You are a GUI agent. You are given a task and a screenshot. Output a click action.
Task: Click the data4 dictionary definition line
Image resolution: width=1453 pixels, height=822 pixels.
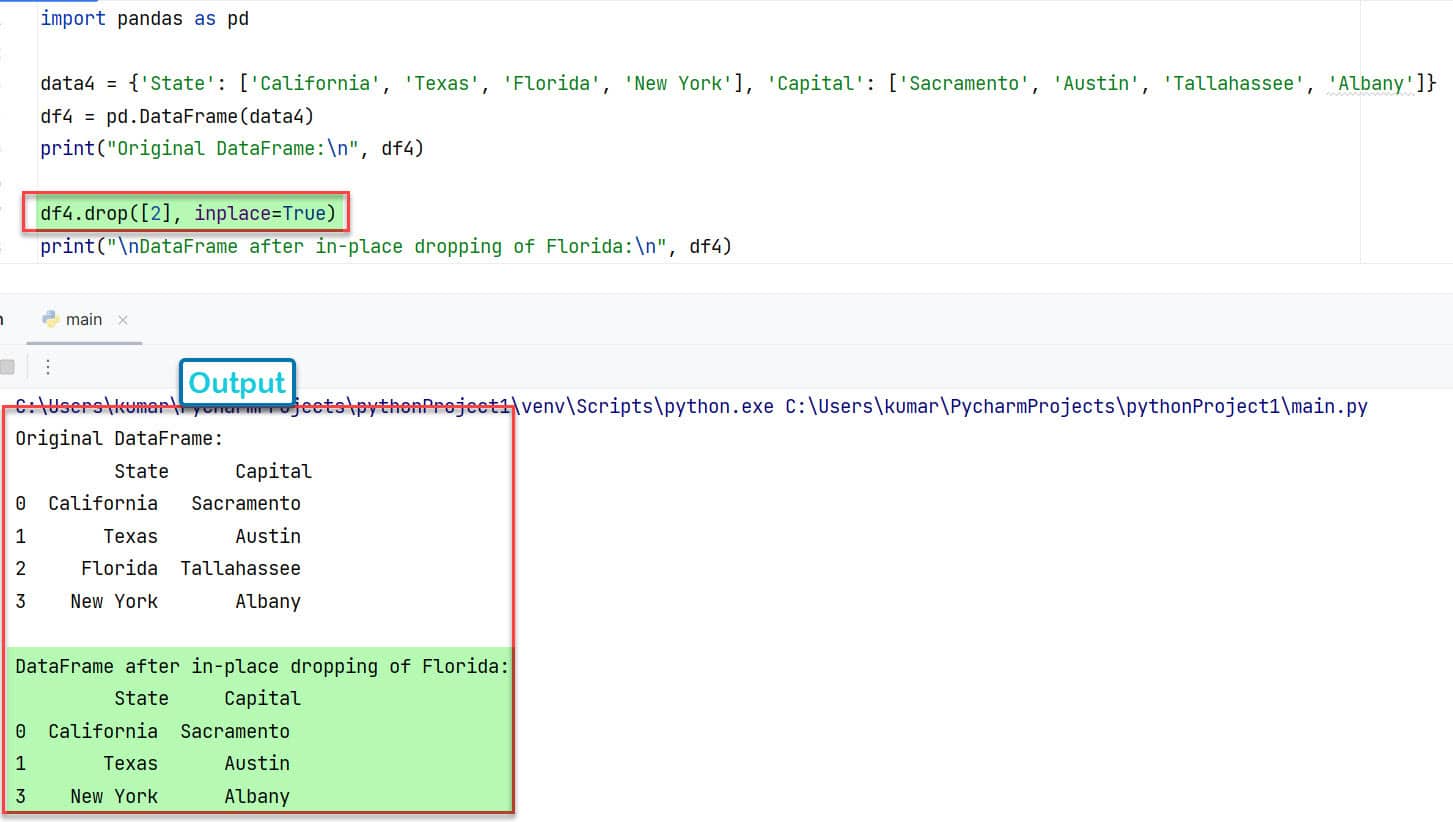(x=400, y=83)
